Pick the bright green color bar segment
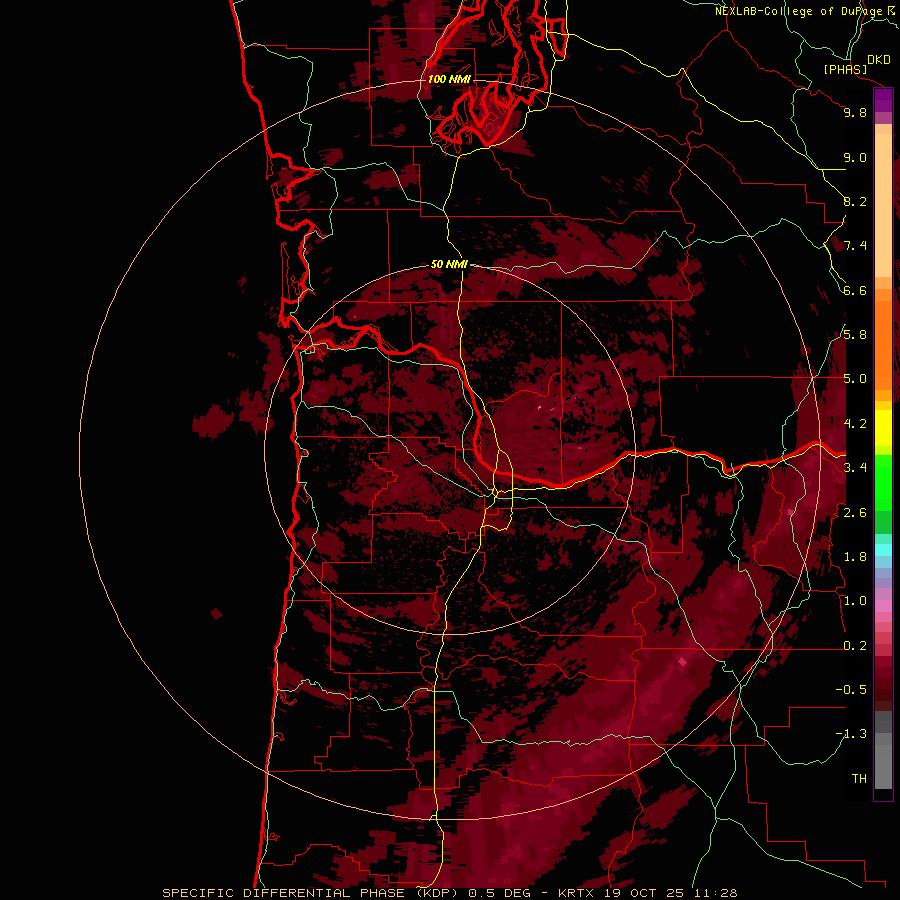The height and width of the screenshot is (900, 900). (x=883, y=482)
